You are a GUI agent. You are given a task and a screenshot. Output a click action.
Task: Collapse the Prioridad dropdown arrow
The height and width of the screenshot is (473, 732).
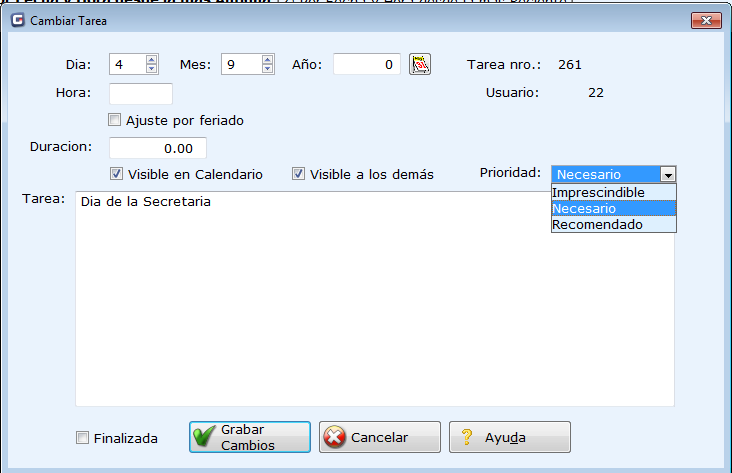pyautogui.click(x=667, y=174)
